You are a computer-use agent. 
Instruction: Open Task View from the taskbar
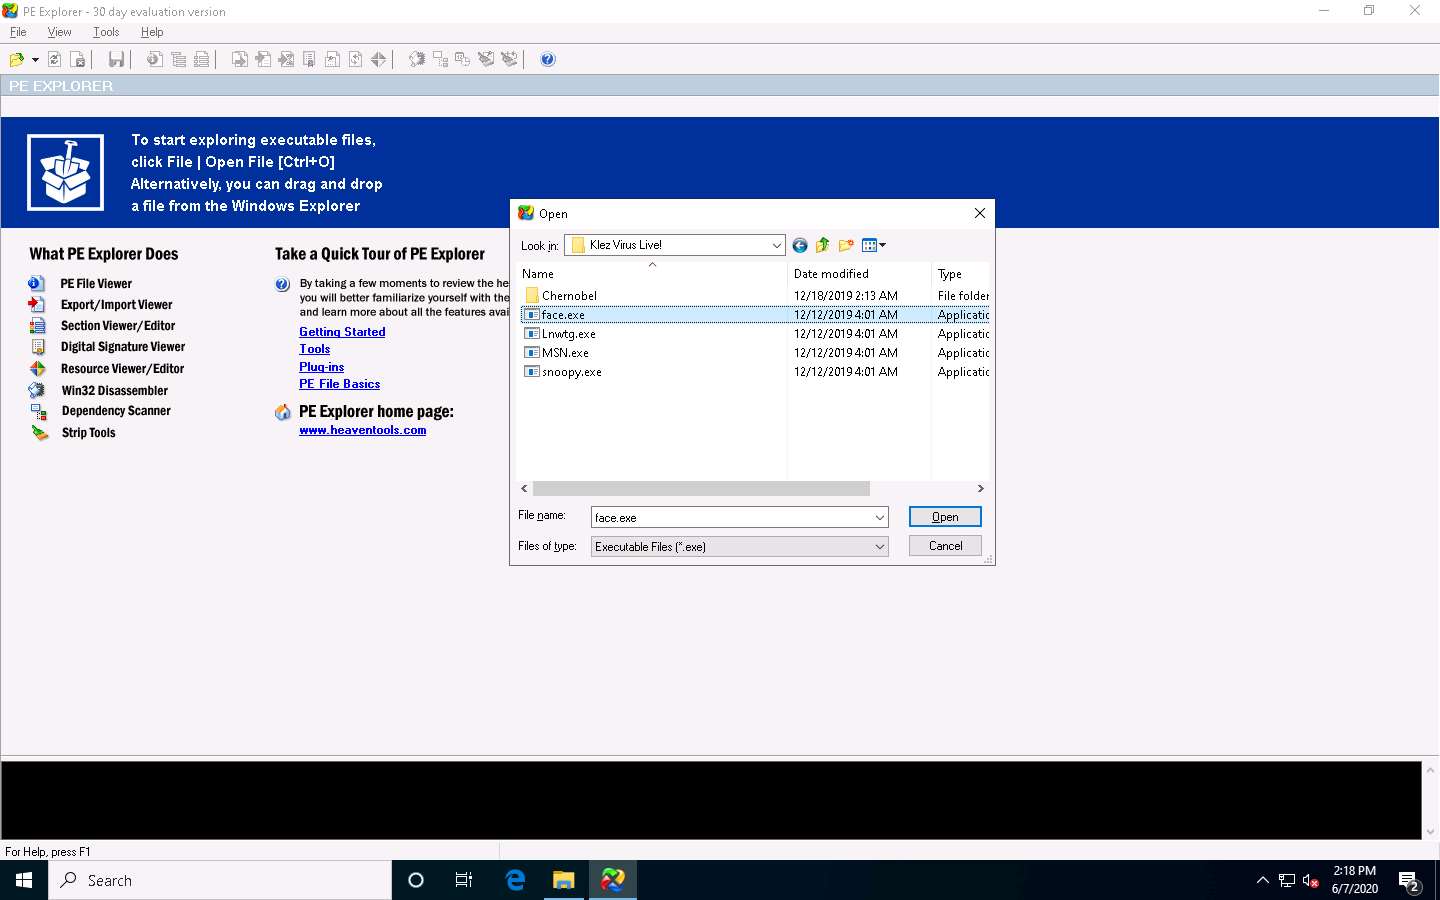[x=464, y=880]
